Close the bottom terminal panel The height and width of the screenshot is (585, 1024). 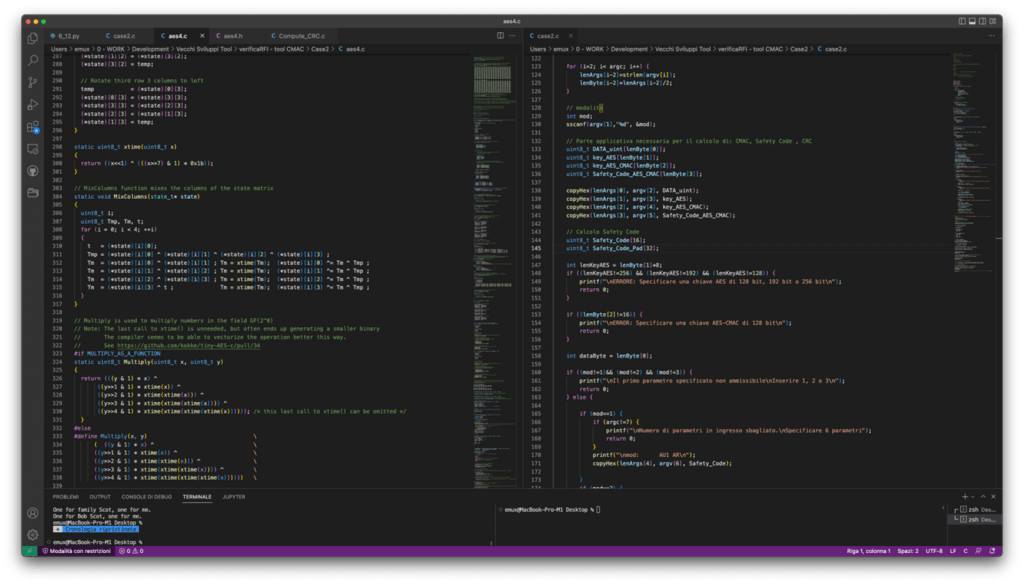(993, 497)
